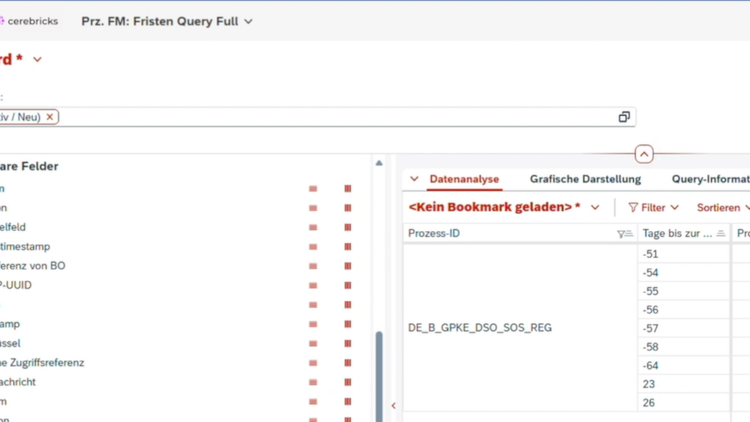Add 'Zugriffsreferenz' field to rows

pos(313,363)
